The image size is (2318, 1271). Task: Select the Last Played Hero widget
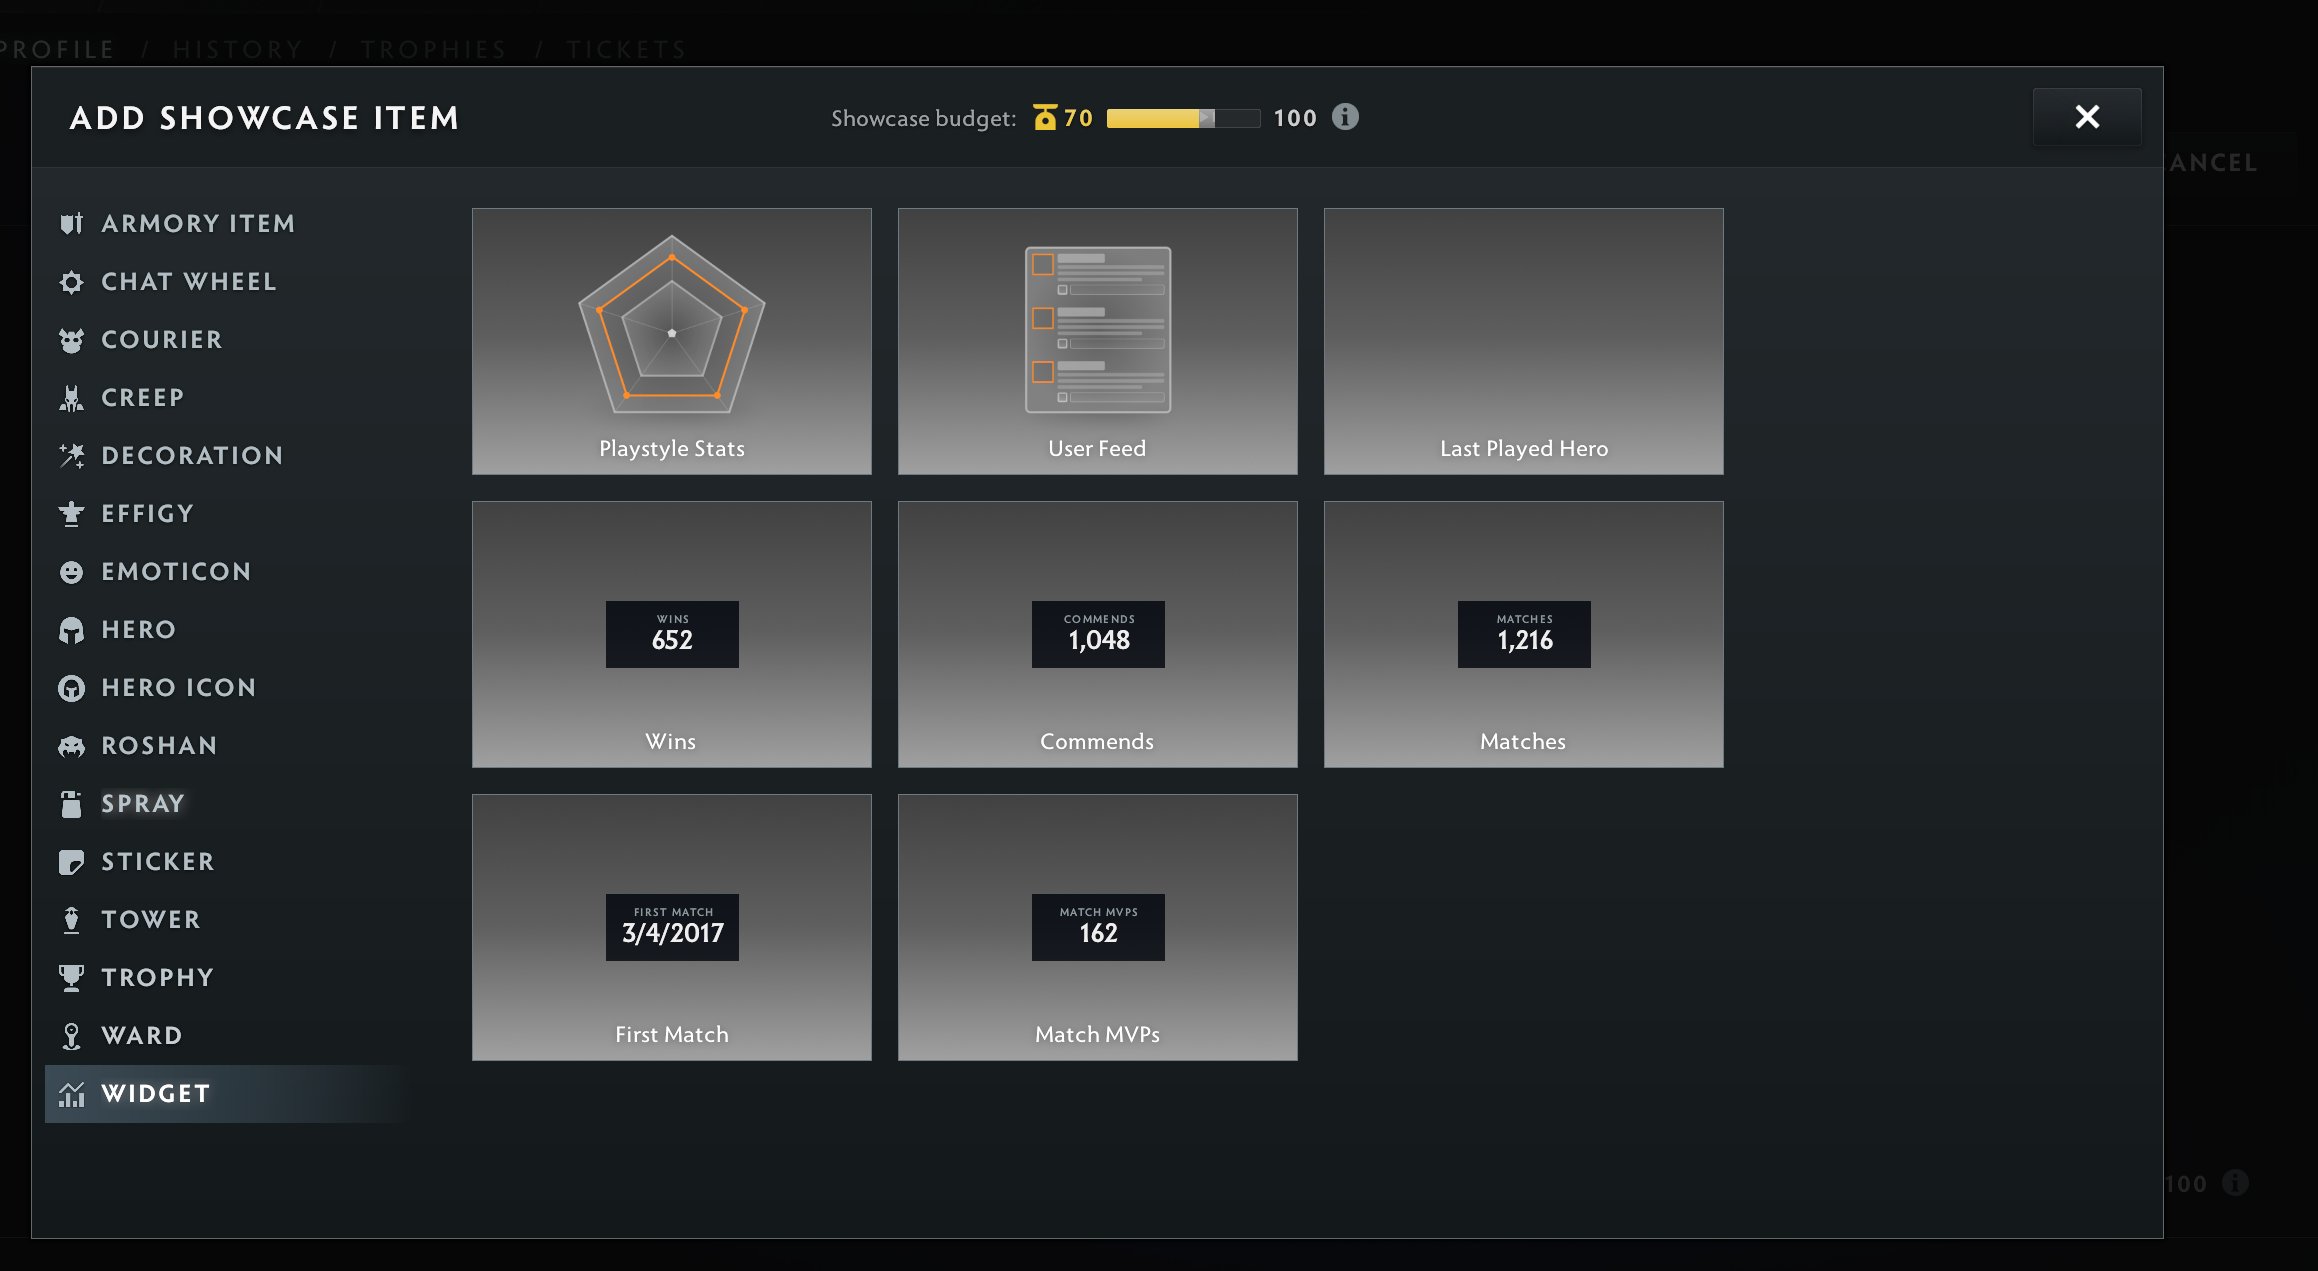click(1523, 341)
